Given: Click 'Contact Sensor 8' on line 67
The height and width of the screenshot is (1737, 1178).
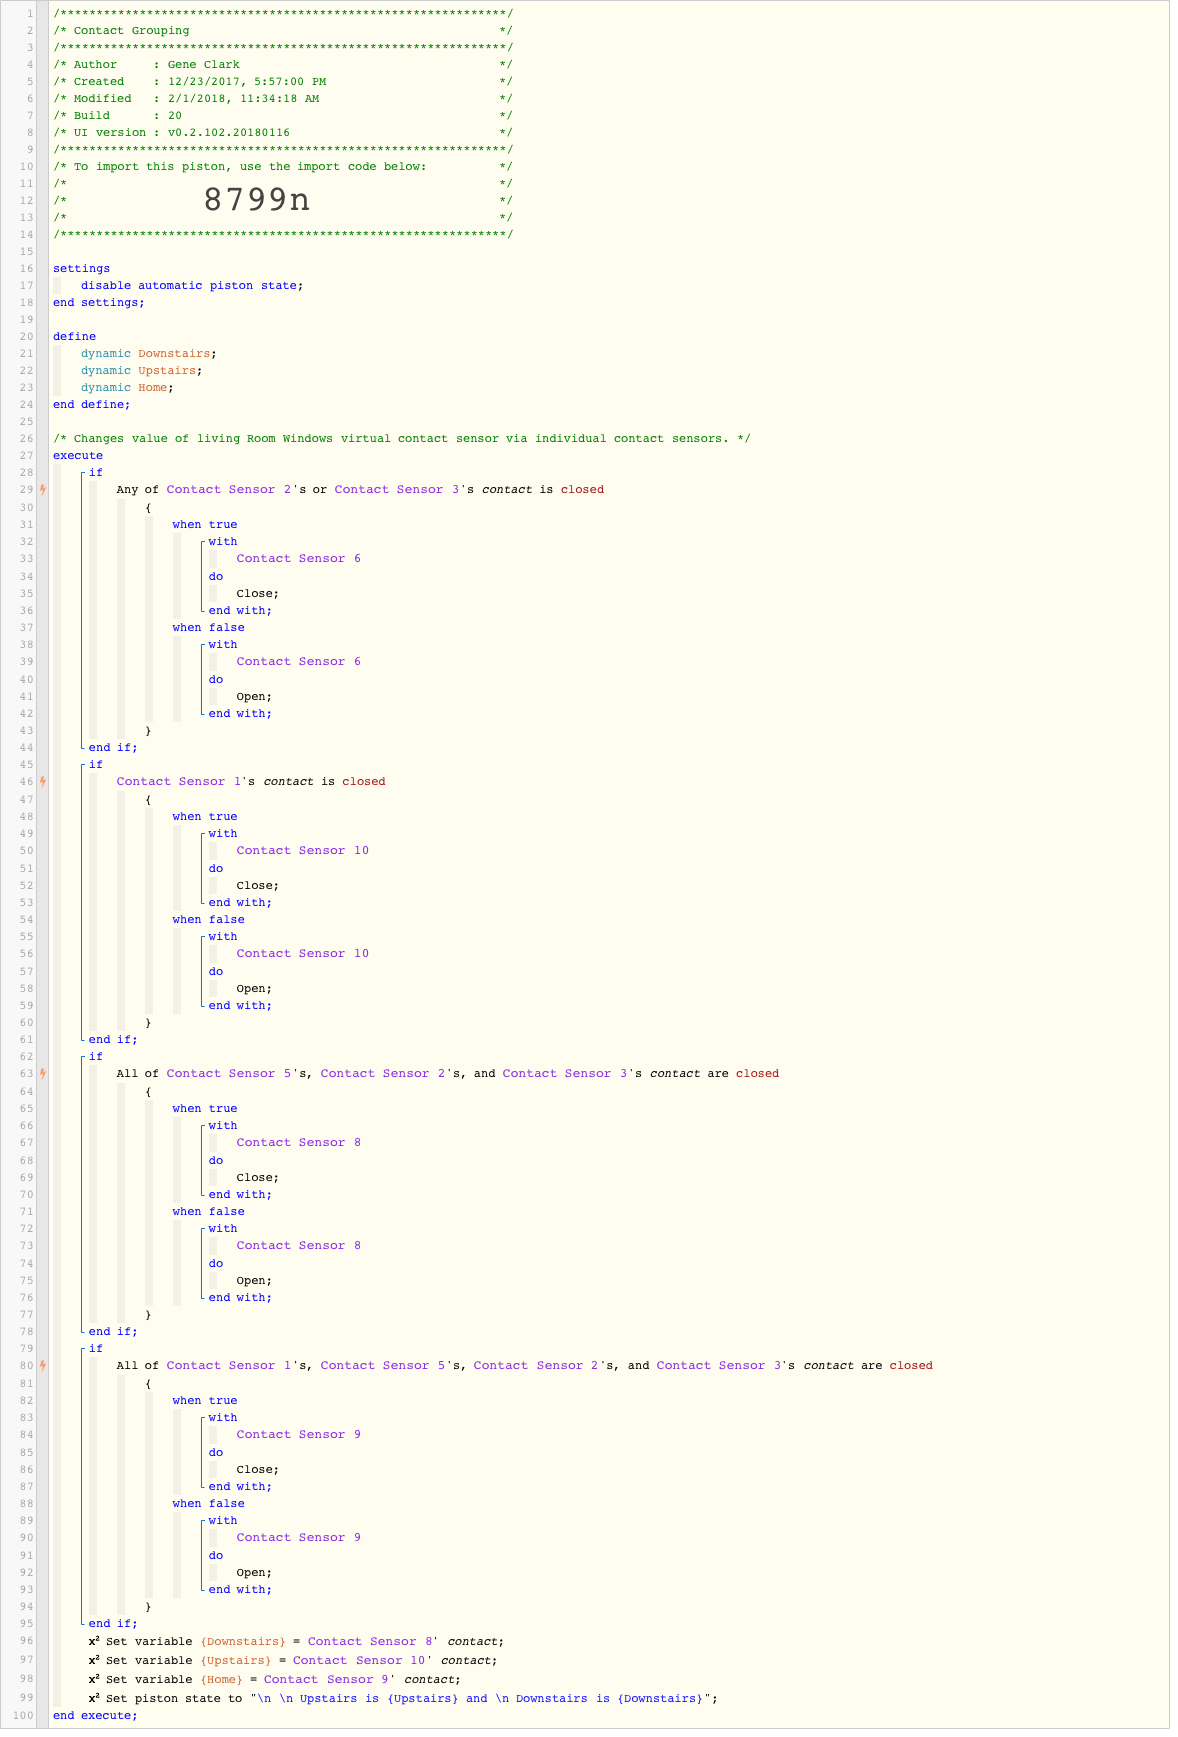Looking at the screenshot, I should pyautogui.click(x=299, y=1143).
